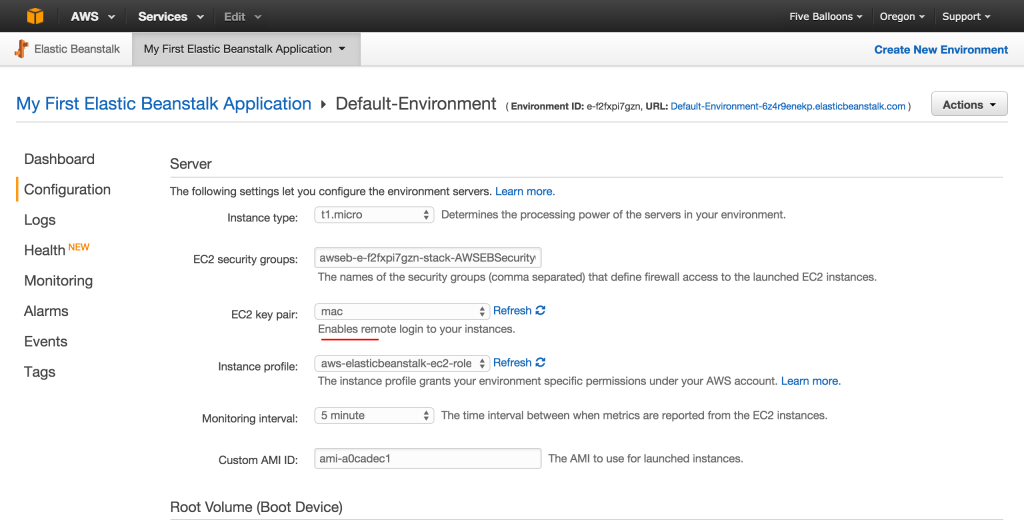Click the Environment ID e-f2fxpi7gzn text
This screenshot has width=1024, height=528.
(575, 107)
